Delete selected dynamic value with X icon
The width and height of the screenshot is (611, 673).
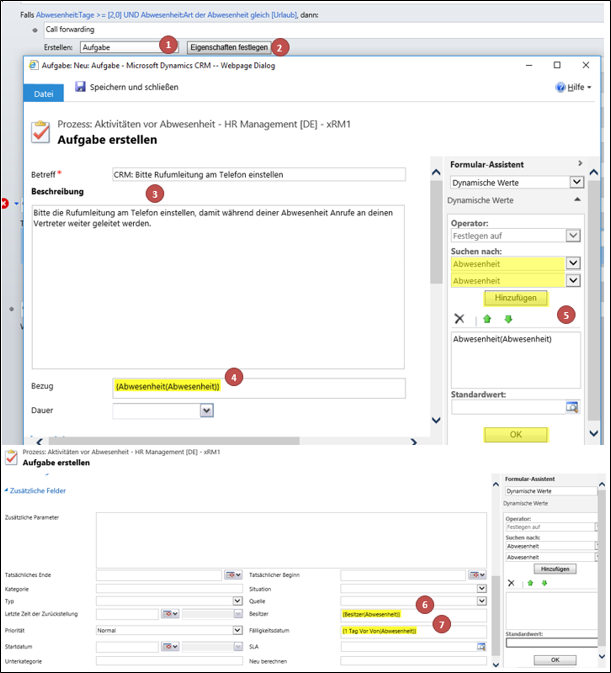tap(459, 318)
